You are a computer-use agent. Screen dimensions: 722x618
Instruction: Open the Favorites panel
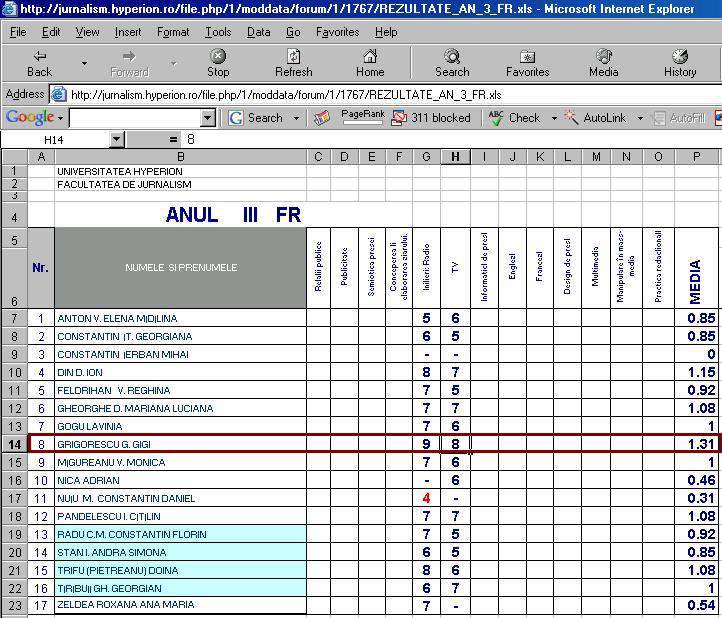coord(527,63)
